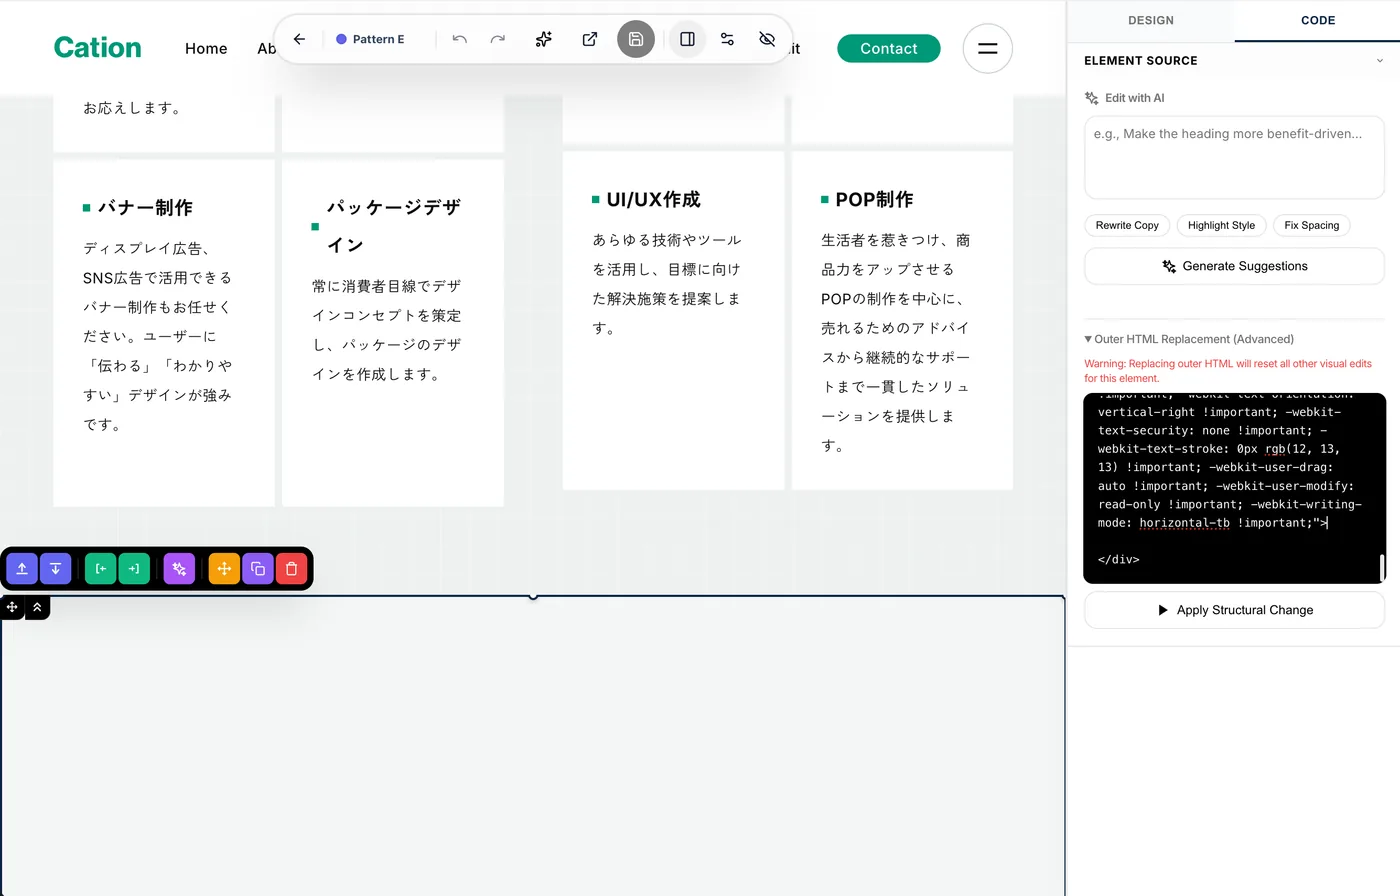Collapse the Element Source section
The height and width of the screenshot is (896, 1400).
pos(1380,60)
